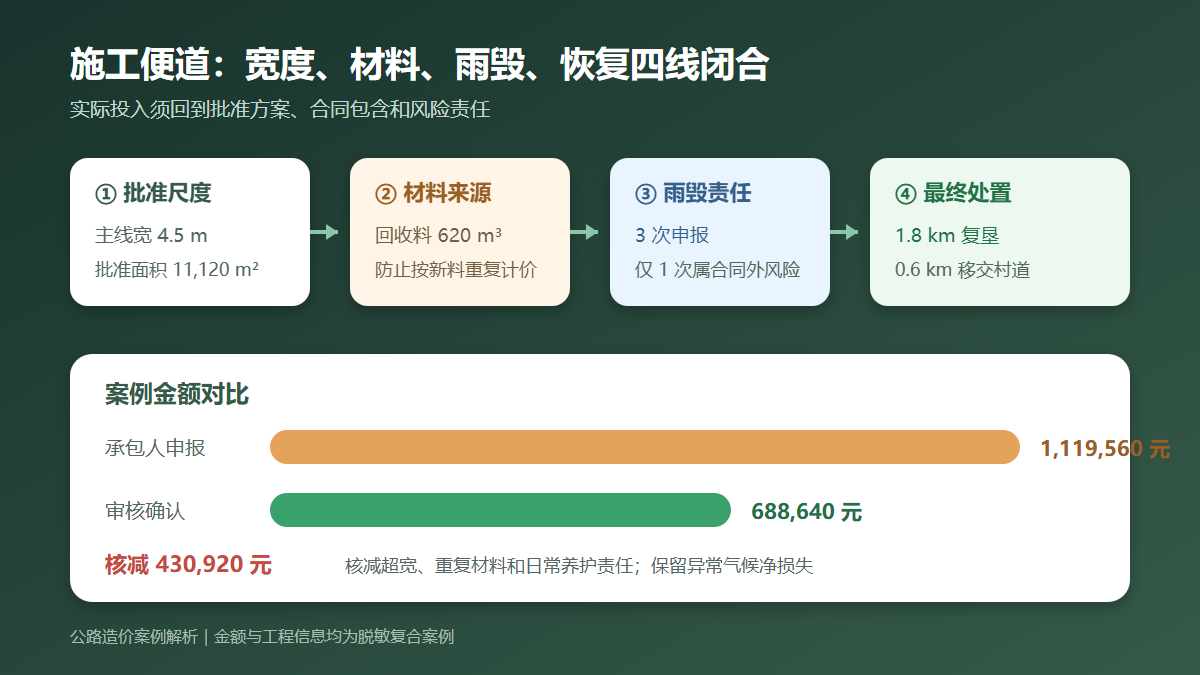Click the heading 案例金额对比
The width and height of the screenshot is (1200, 675).
(177, 394)
